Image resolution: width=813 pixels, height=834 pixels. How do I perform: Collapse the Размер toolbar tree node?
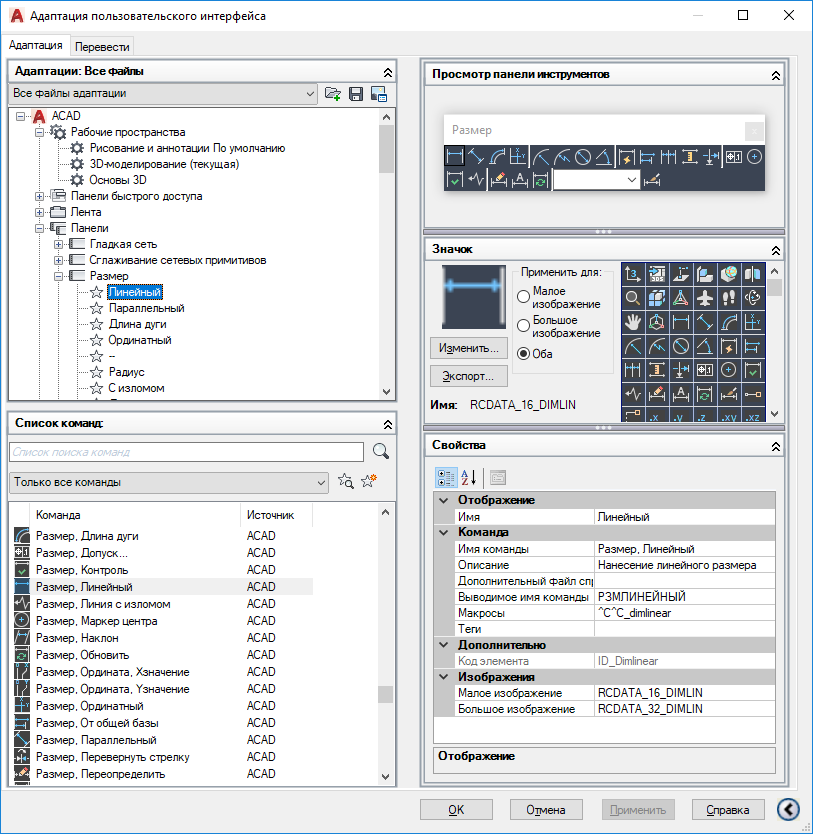[58, 276]
